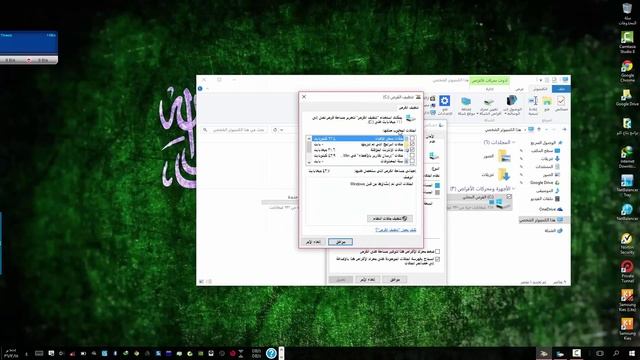
Task: Launch Private Tunnel from the desktop
Action: click(x=627, y=272)
